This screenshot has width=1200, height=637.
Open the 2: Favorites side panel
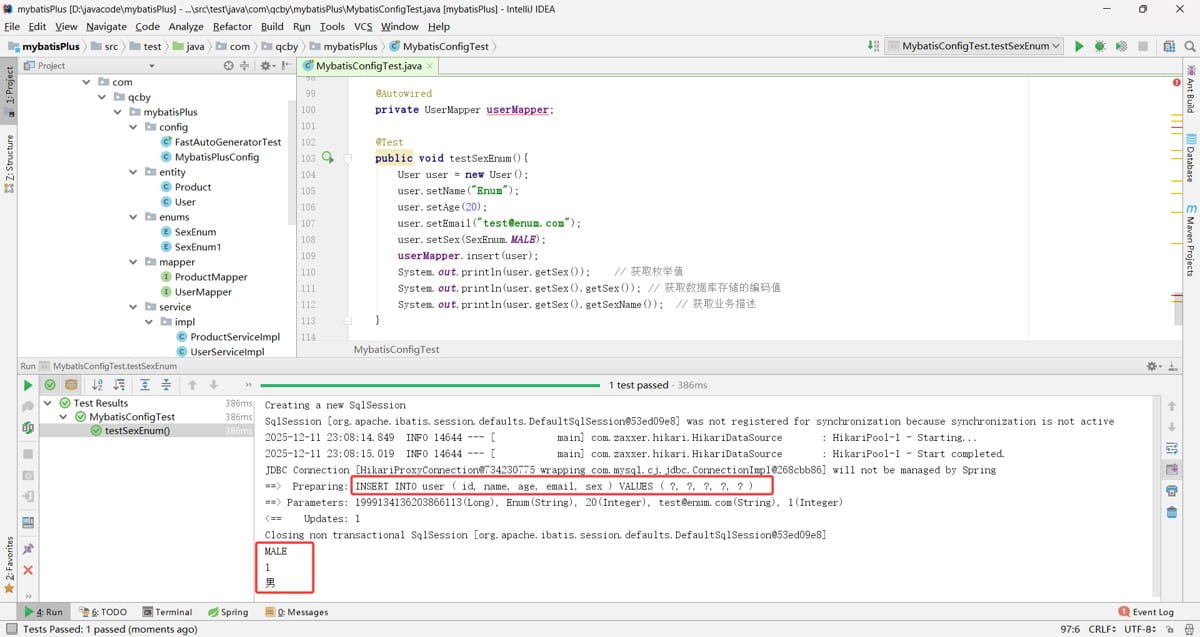[x=9, y=565]
